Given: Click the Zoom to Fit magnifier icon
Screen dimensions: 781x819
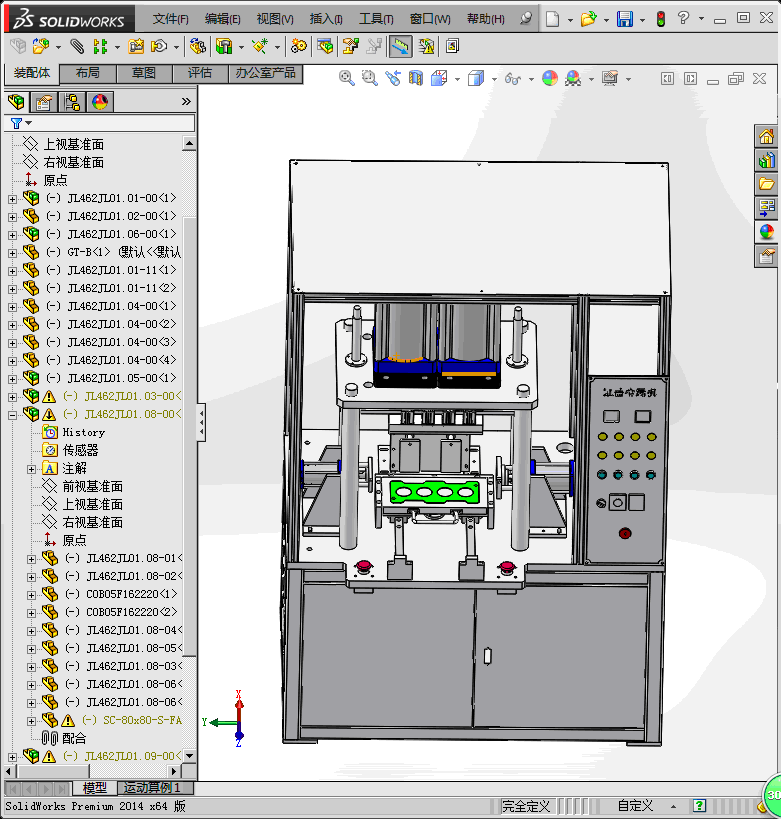Looking at the screenshot, I should [347, 78].
